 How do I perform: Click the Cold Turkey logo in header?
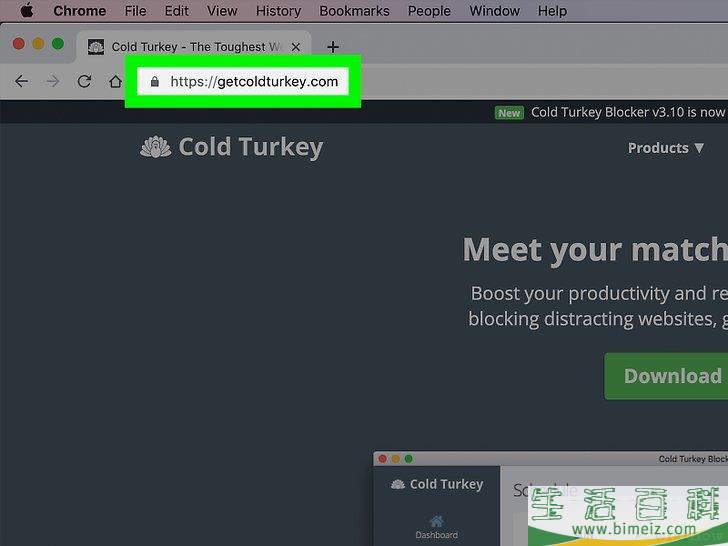pyautogui.click(x=231, y=148)
